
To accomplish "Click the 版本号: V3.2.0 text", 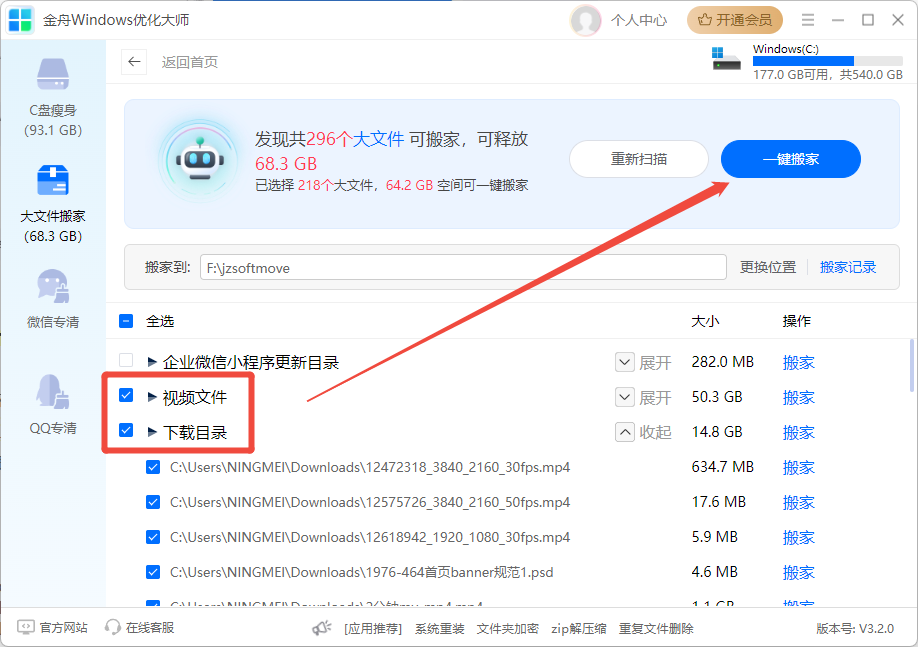I will [x=855, y=629].
